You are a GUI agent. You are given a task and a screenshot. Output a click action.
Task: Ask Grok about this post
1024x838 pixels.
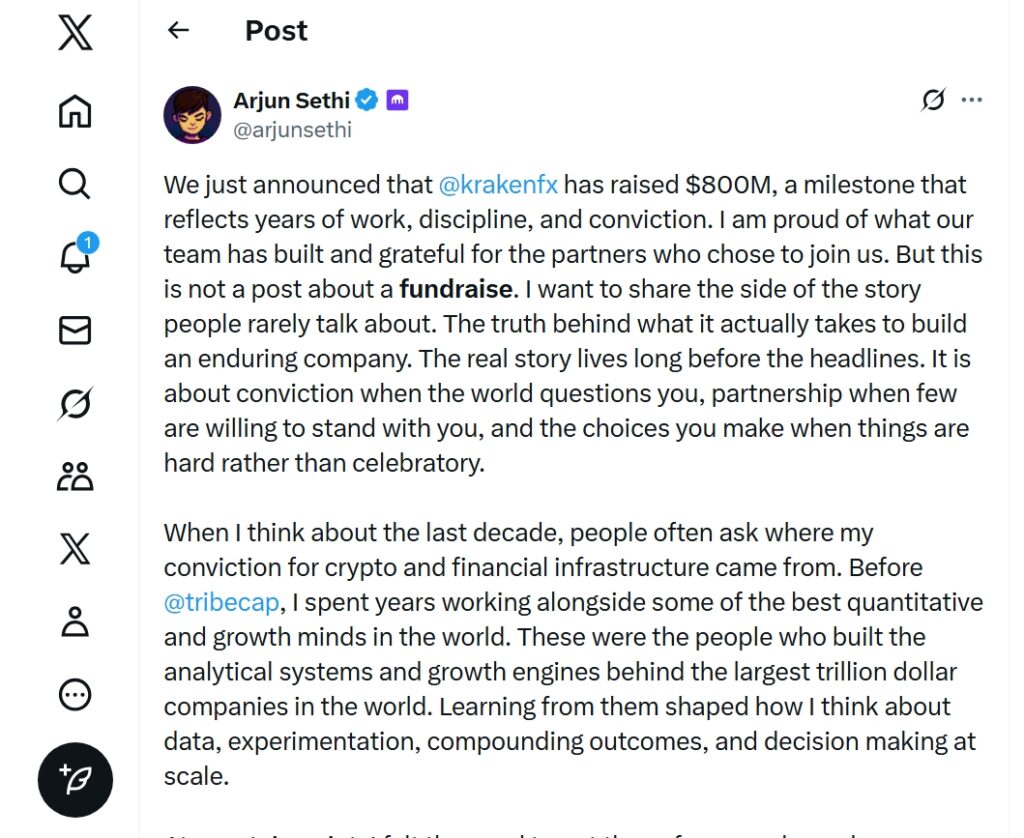[932, 99]
